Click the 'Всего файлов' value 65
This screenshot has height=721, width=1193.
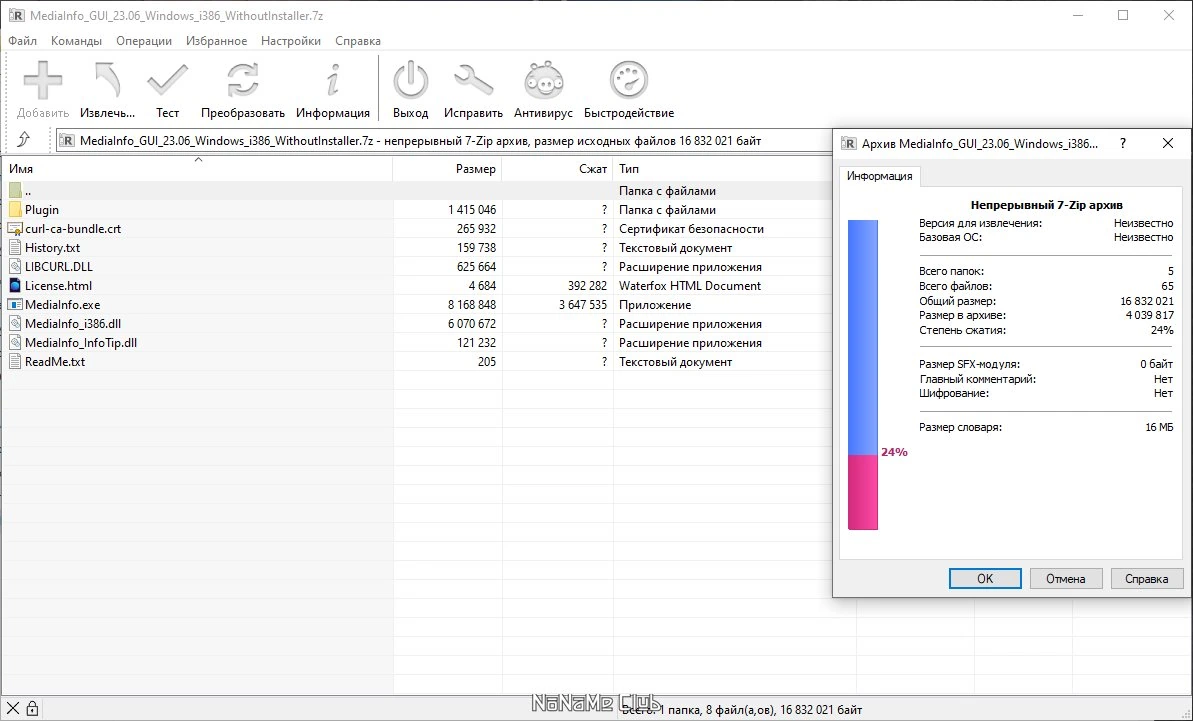[1167, 286]
